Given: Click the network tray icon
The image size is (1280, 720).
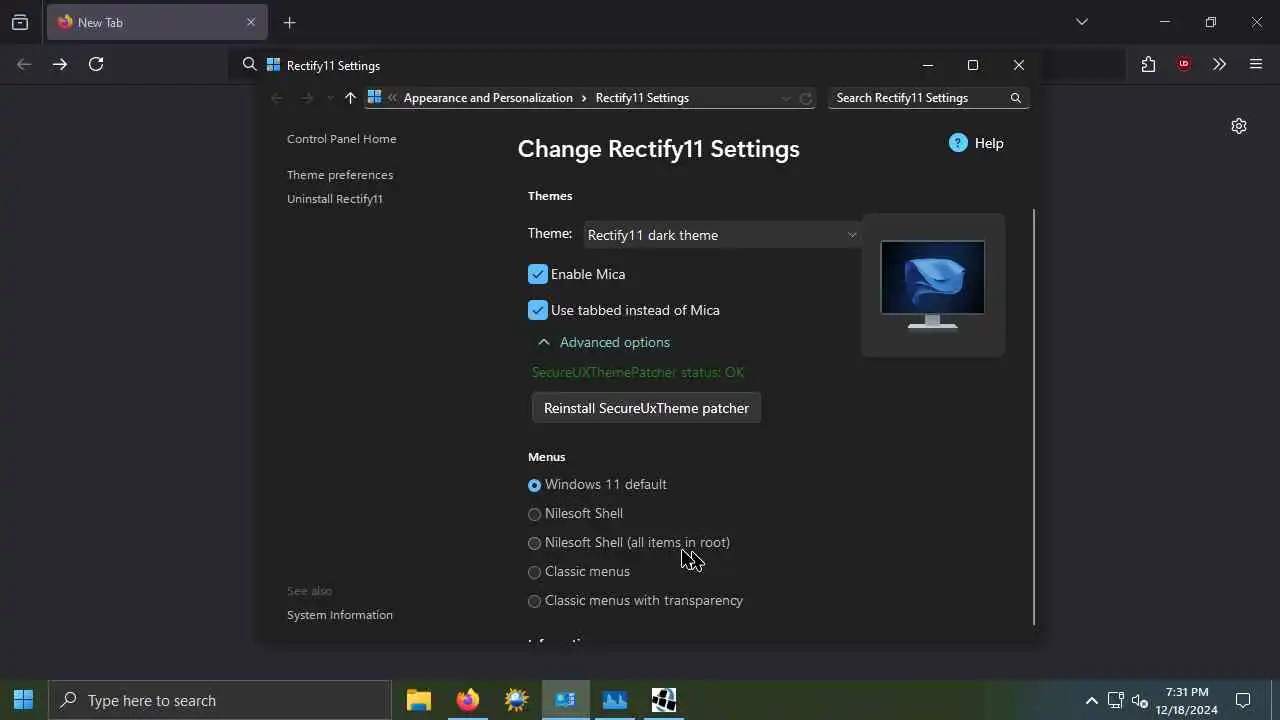Looking at the screenshot, I should pos(1116,700).
